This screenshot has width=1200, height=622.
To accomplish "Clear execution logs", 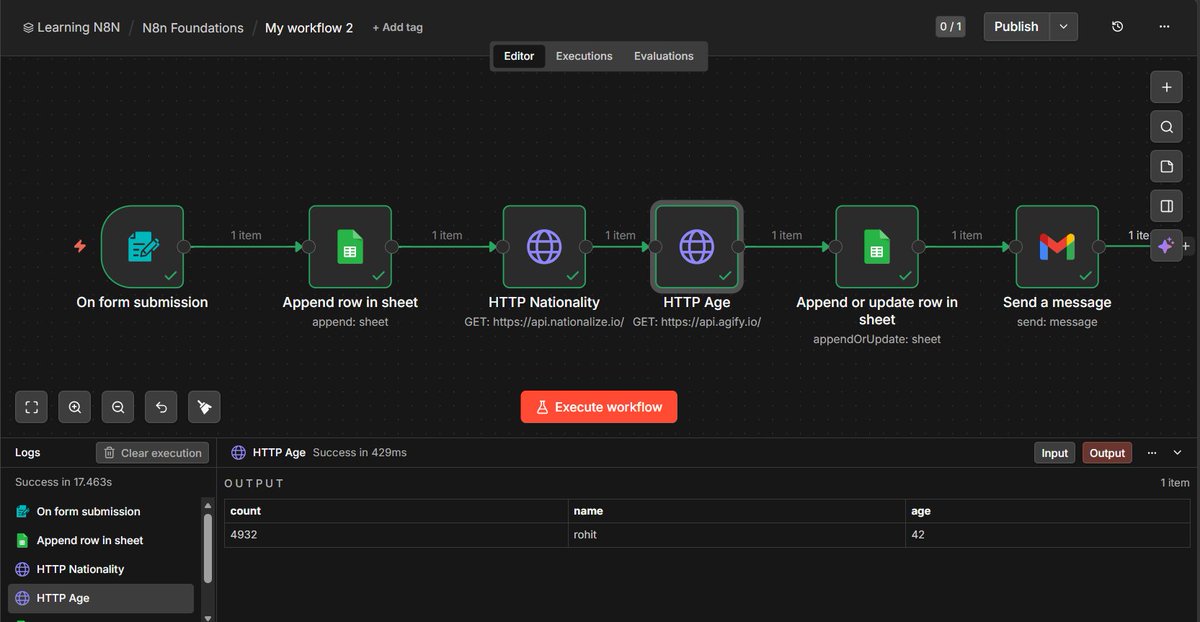I will pos(153,453).
